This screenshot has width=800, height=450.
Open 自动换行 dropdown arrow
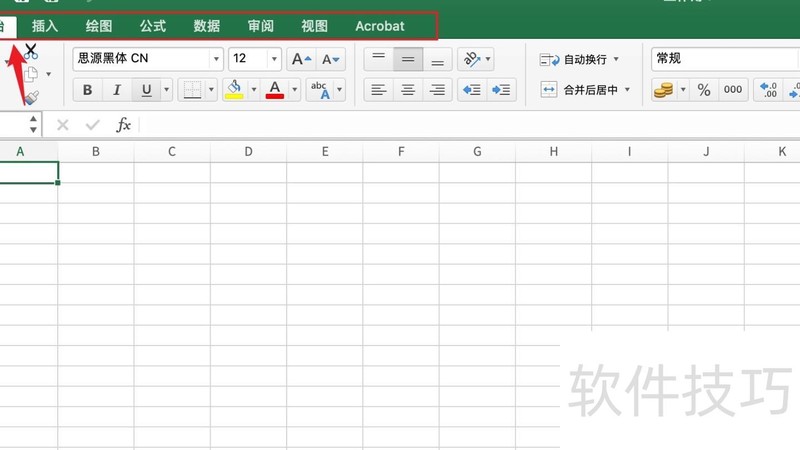616,59
